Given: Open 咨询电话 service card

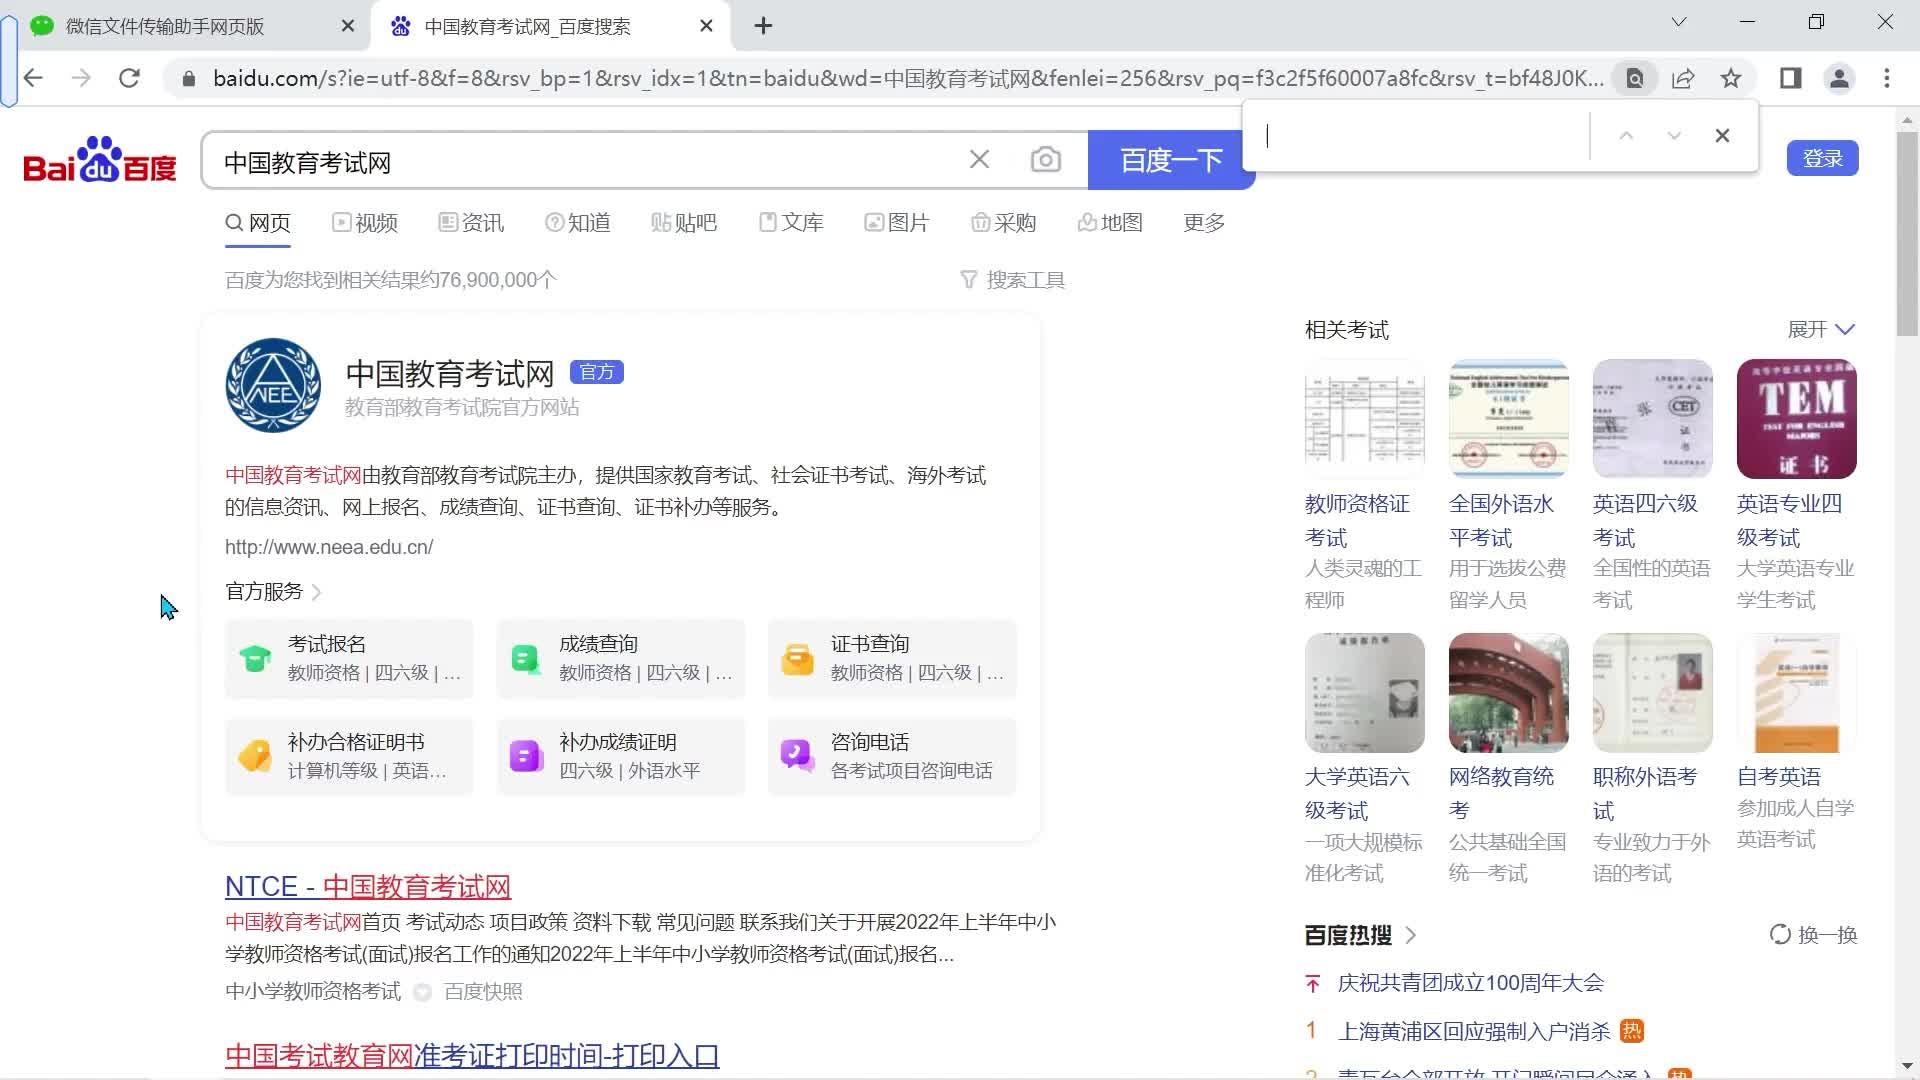Looking at the screenshot, I should pyautogui.click(x=892, y=756).
